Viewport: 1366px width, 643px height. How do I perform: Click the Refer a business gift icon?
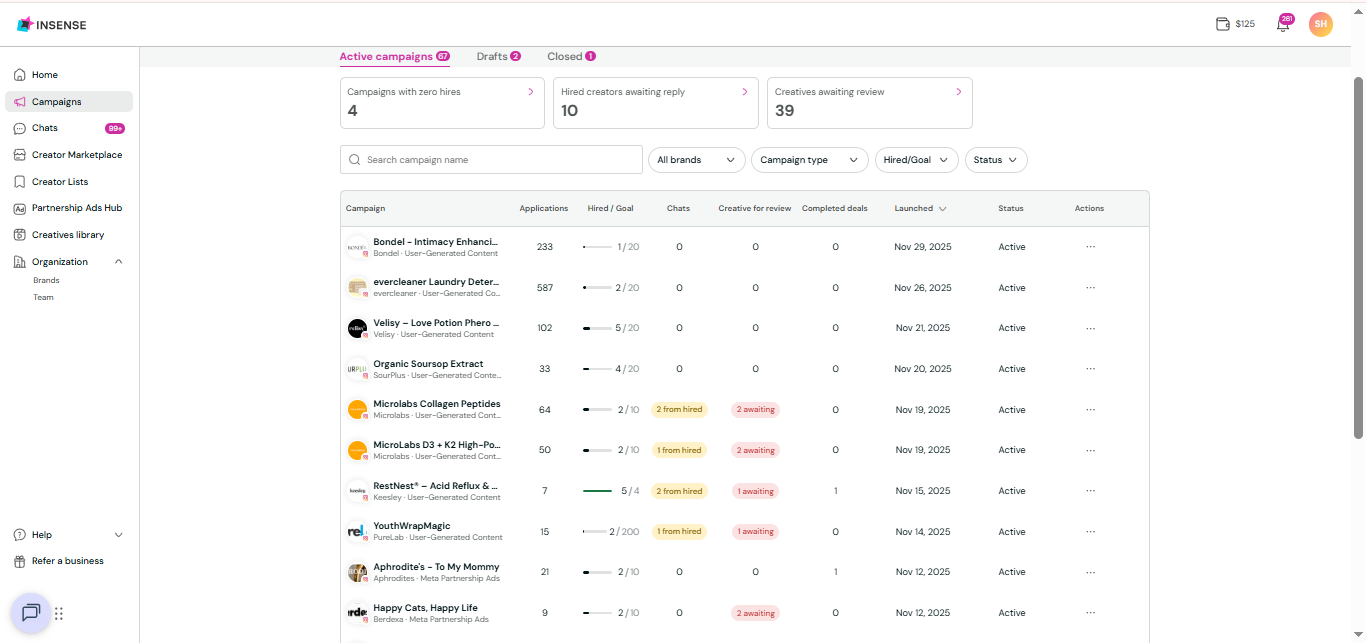(20, 561)
